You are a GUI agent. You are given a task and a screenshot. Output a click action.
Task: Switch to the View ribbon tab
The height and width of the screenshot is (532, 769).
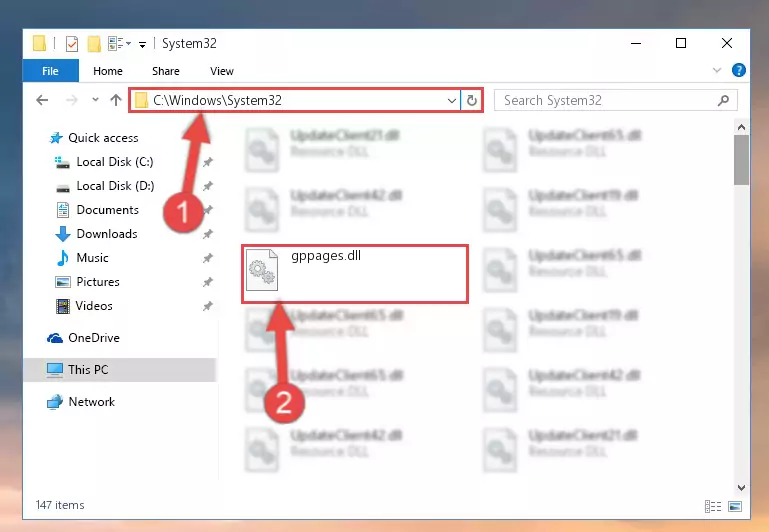(x=222, y=71)
